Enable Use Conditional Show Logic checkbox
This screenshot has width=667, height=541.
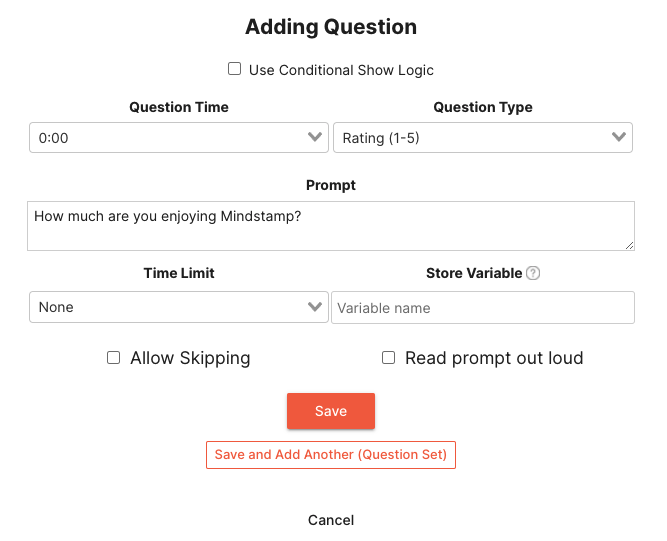[235, 69]
